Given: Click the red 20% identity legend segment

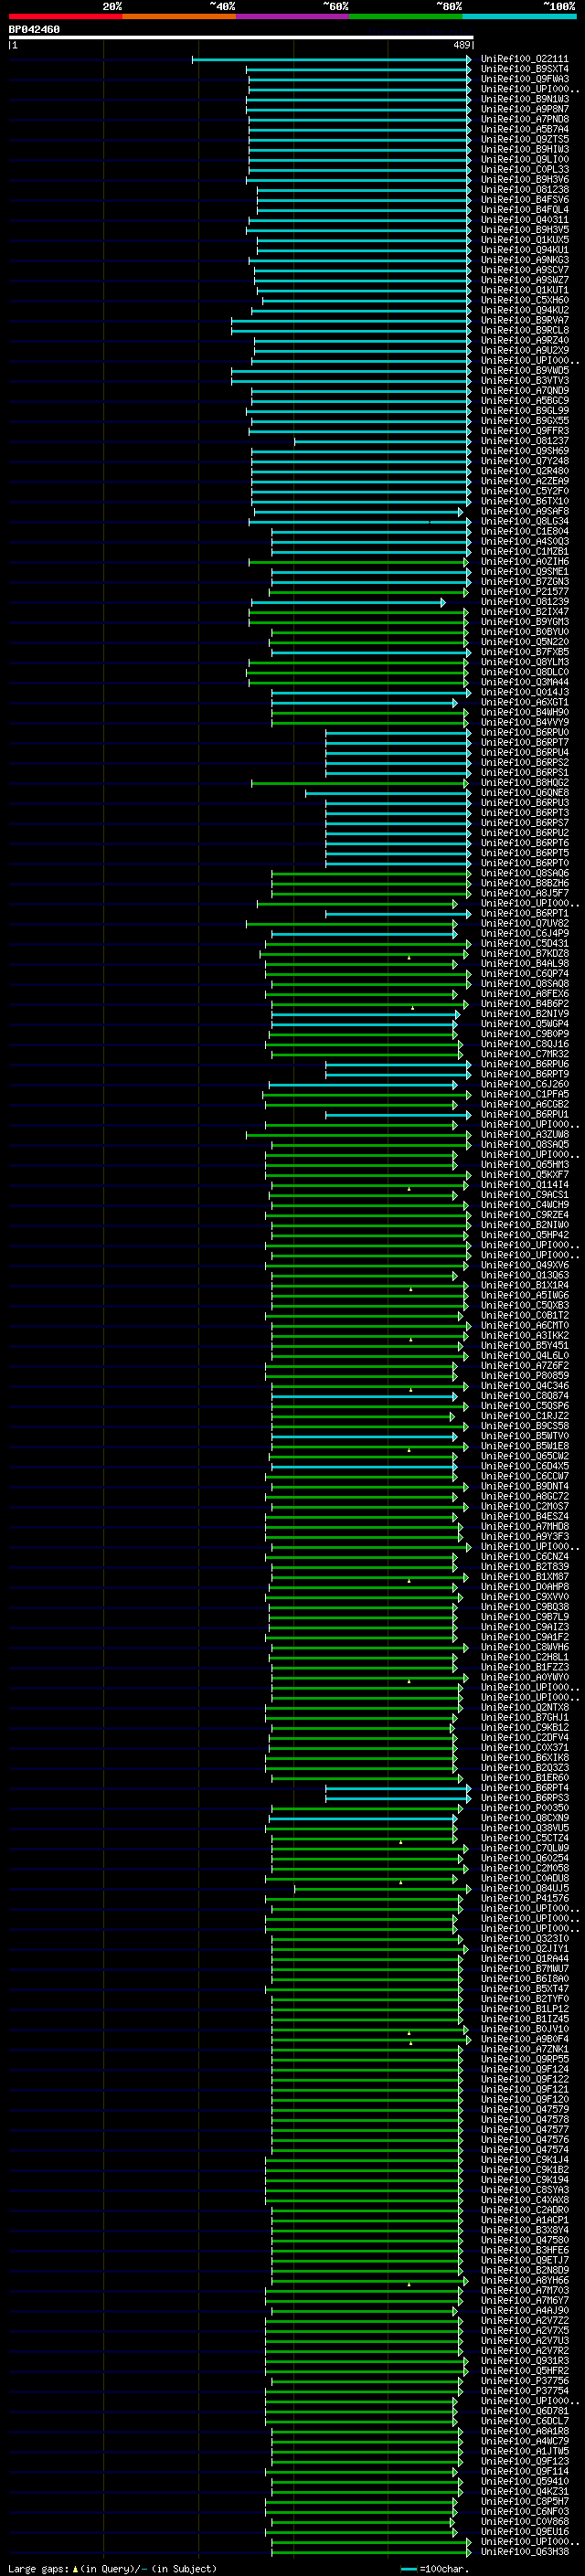Looking at the screenshot, I should click(65, 16).
